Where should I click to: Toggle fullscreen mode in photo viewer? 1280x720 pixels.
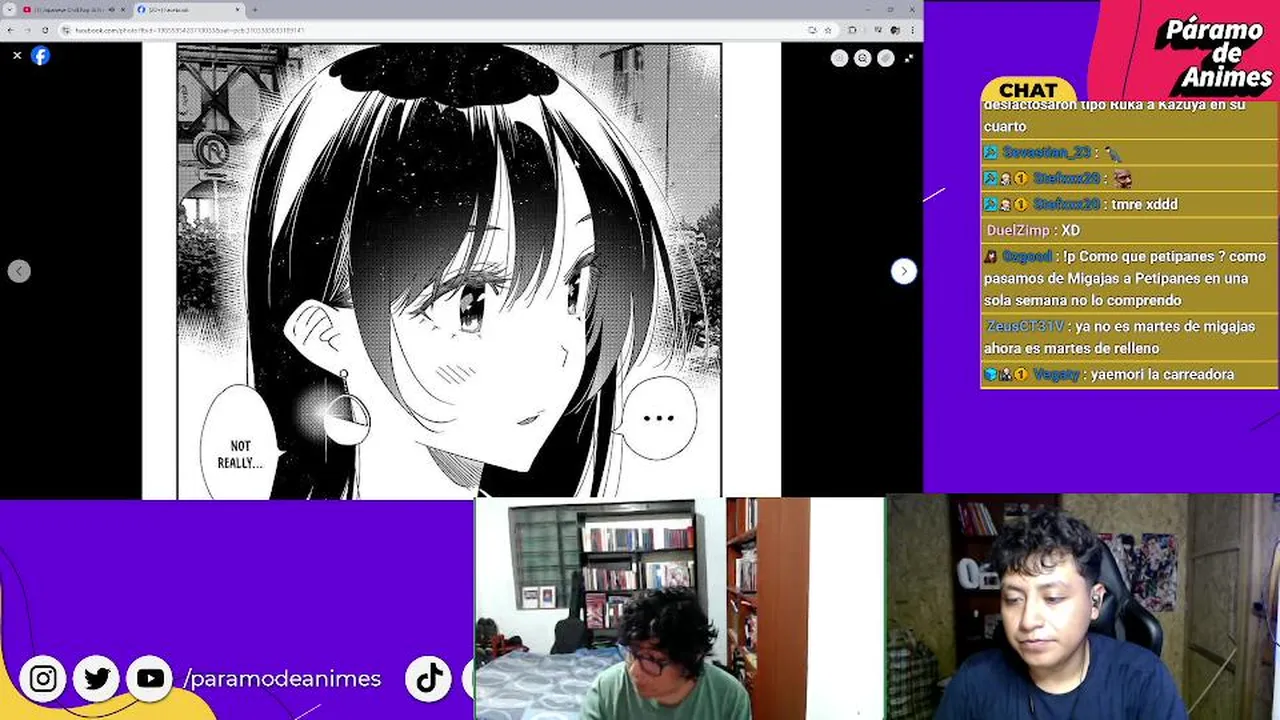tap(908, 58)
